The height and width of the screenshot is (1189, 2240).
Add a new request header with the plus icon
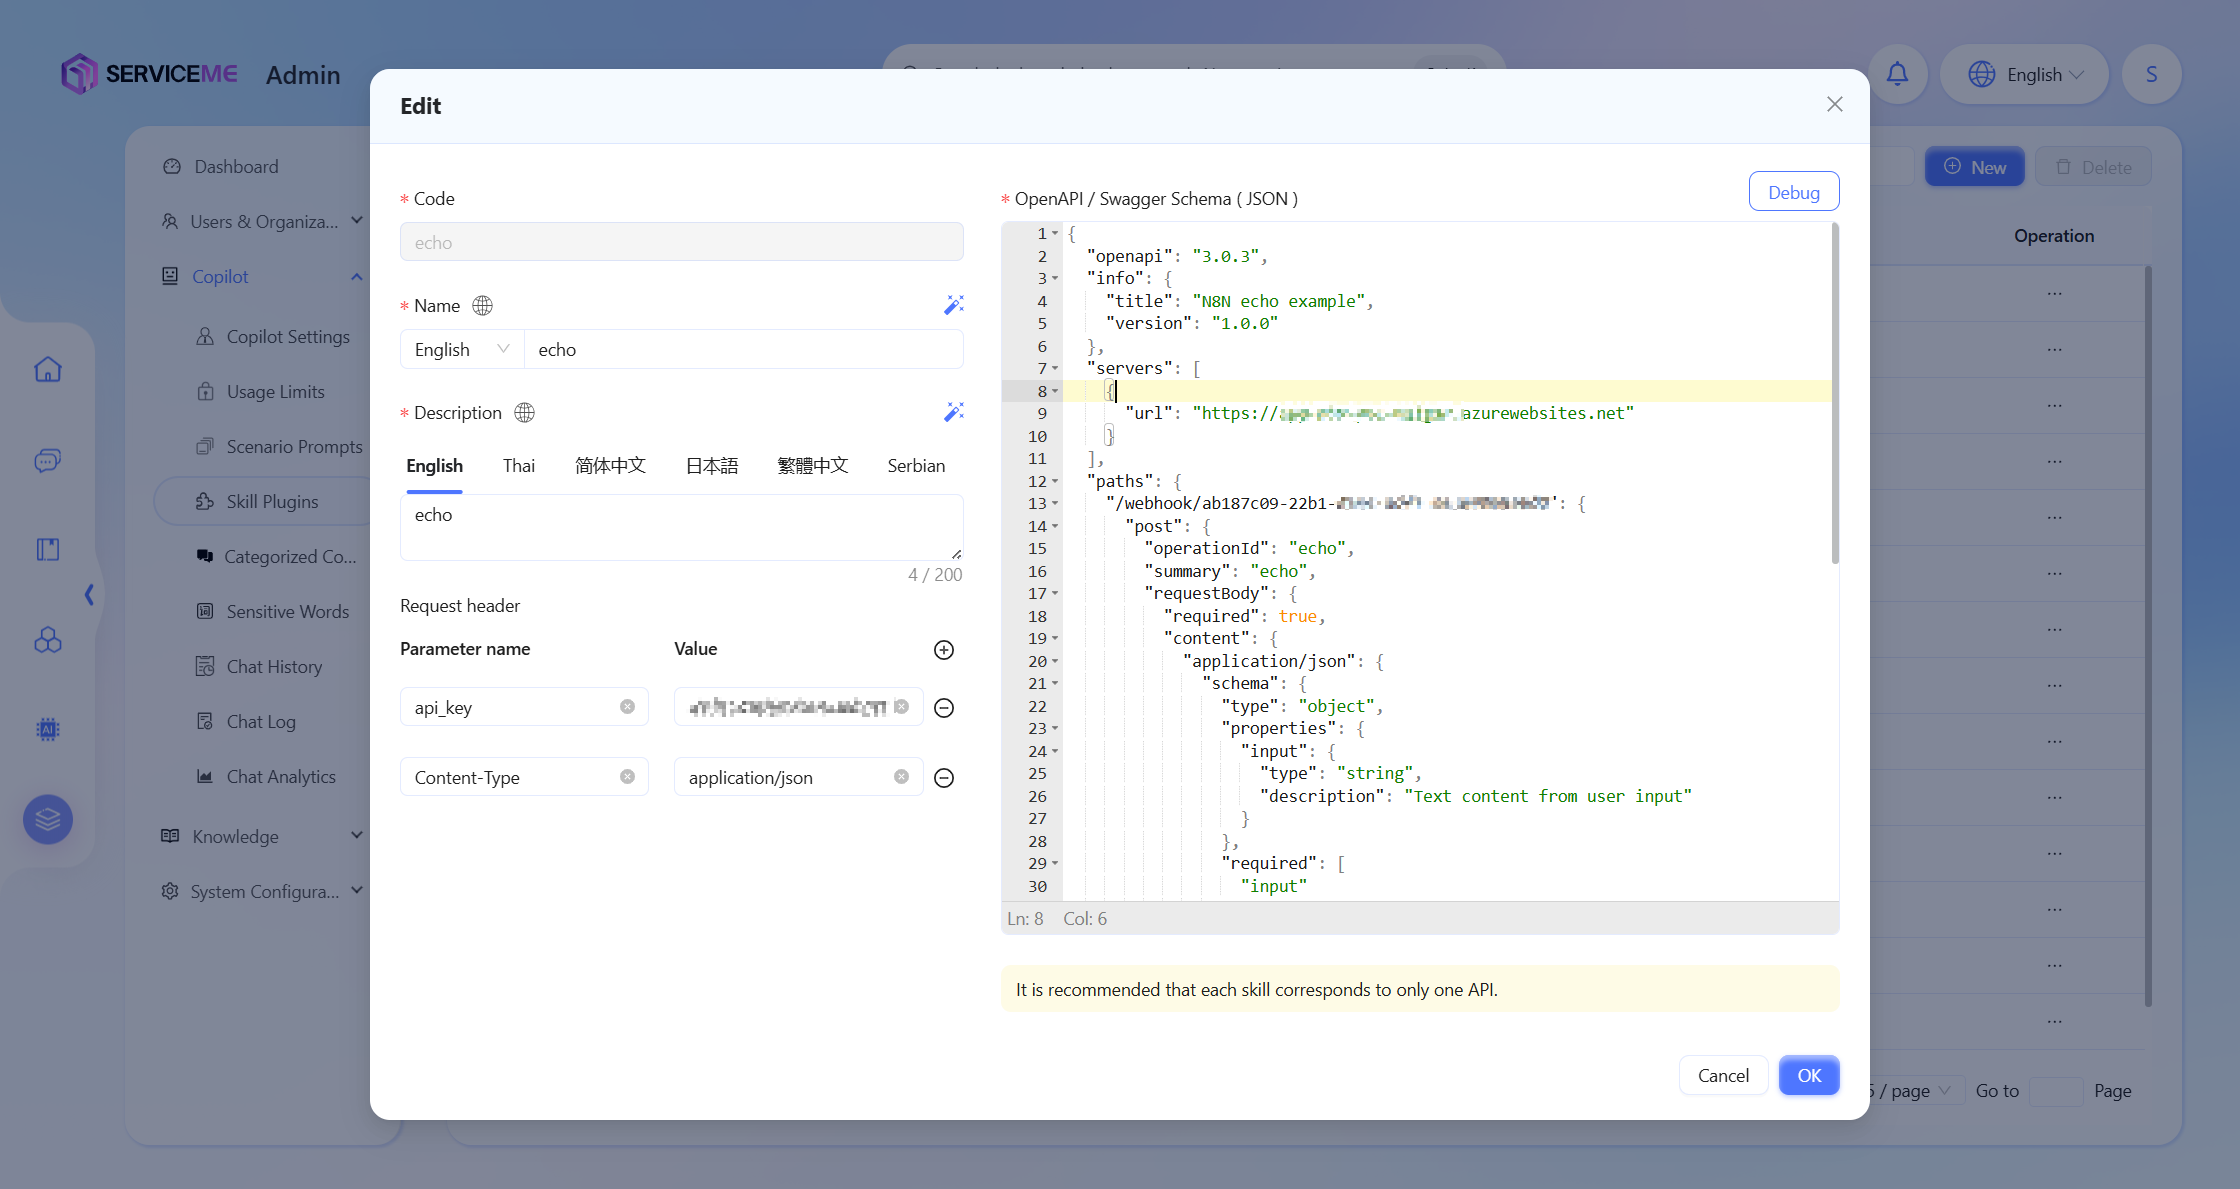click(x=944, y=650)
